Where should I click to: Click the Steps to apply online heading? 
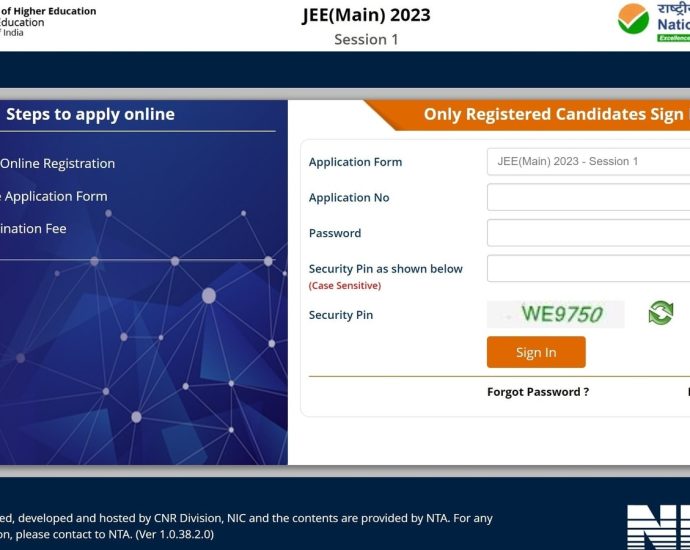(90, 114)
